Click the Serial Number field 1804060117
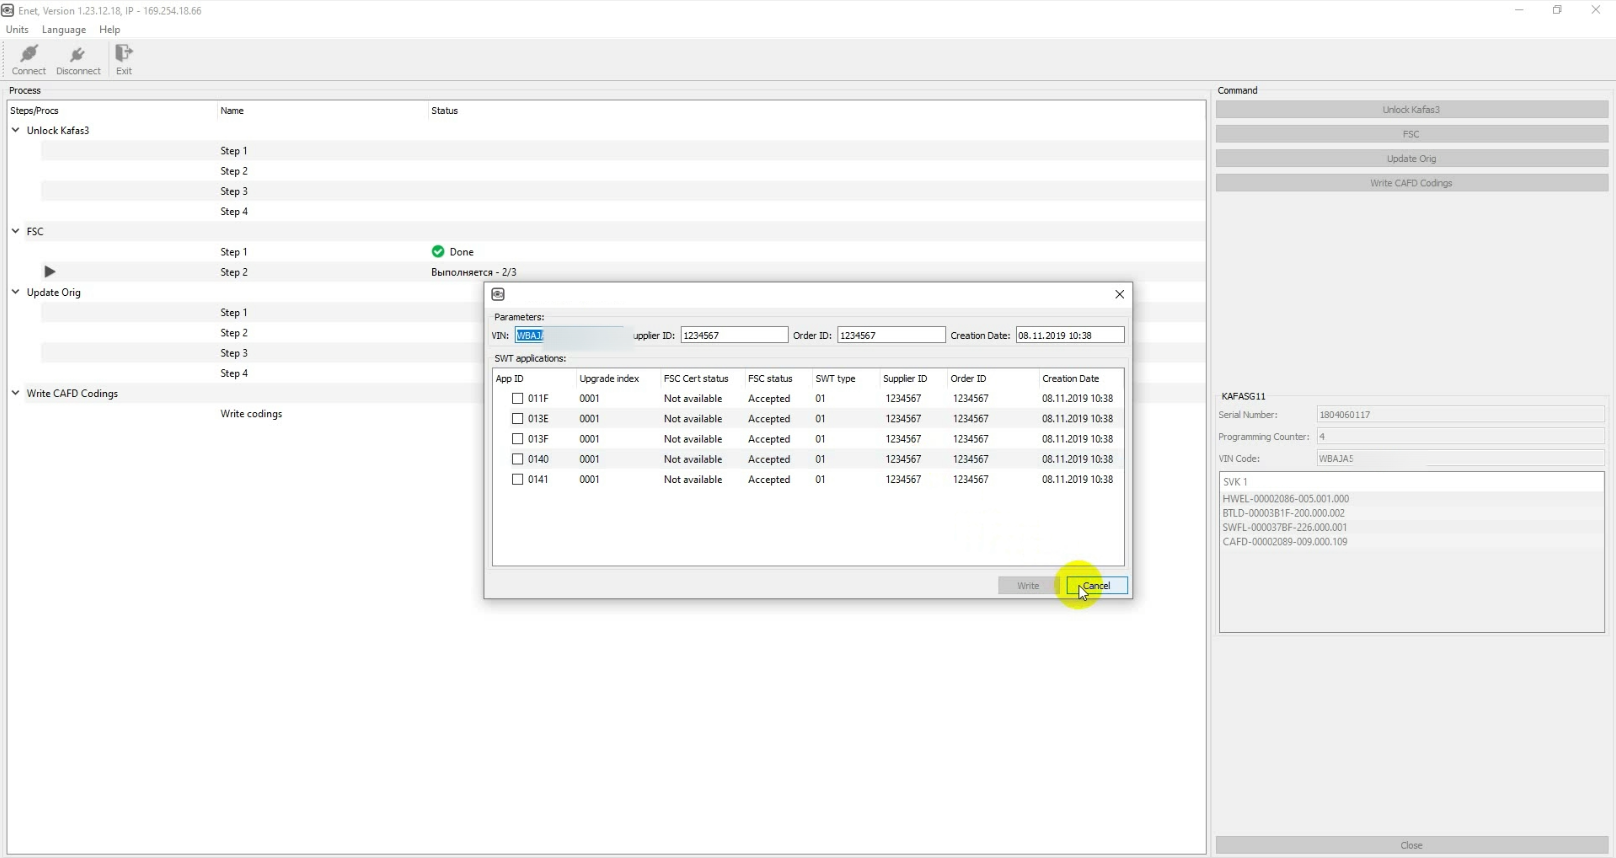Image resolution: width=1616 pixels, height=858 pixels. coord(1460,414)
